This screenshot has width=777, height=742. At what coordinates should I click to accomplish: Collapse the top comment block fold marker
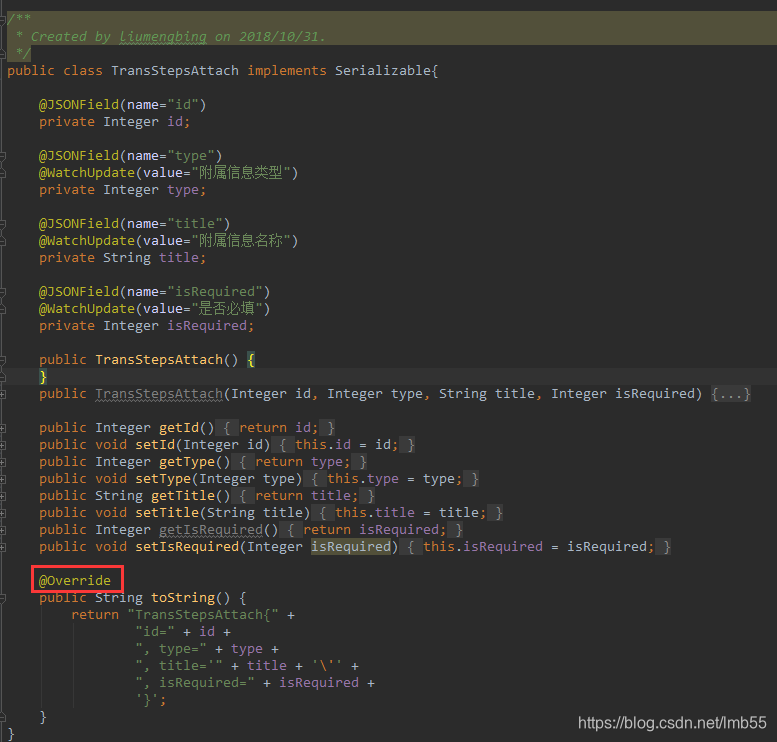tap(2, 20)
